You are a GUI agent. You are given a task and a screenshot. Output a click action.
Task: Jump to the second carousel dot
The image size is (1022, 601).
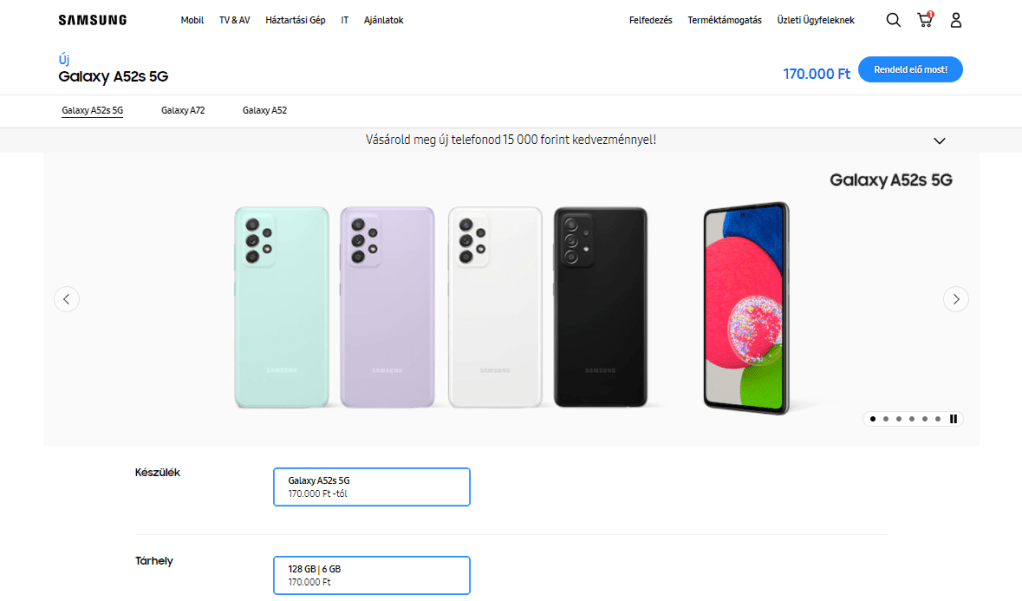click(x=886, y=419)
